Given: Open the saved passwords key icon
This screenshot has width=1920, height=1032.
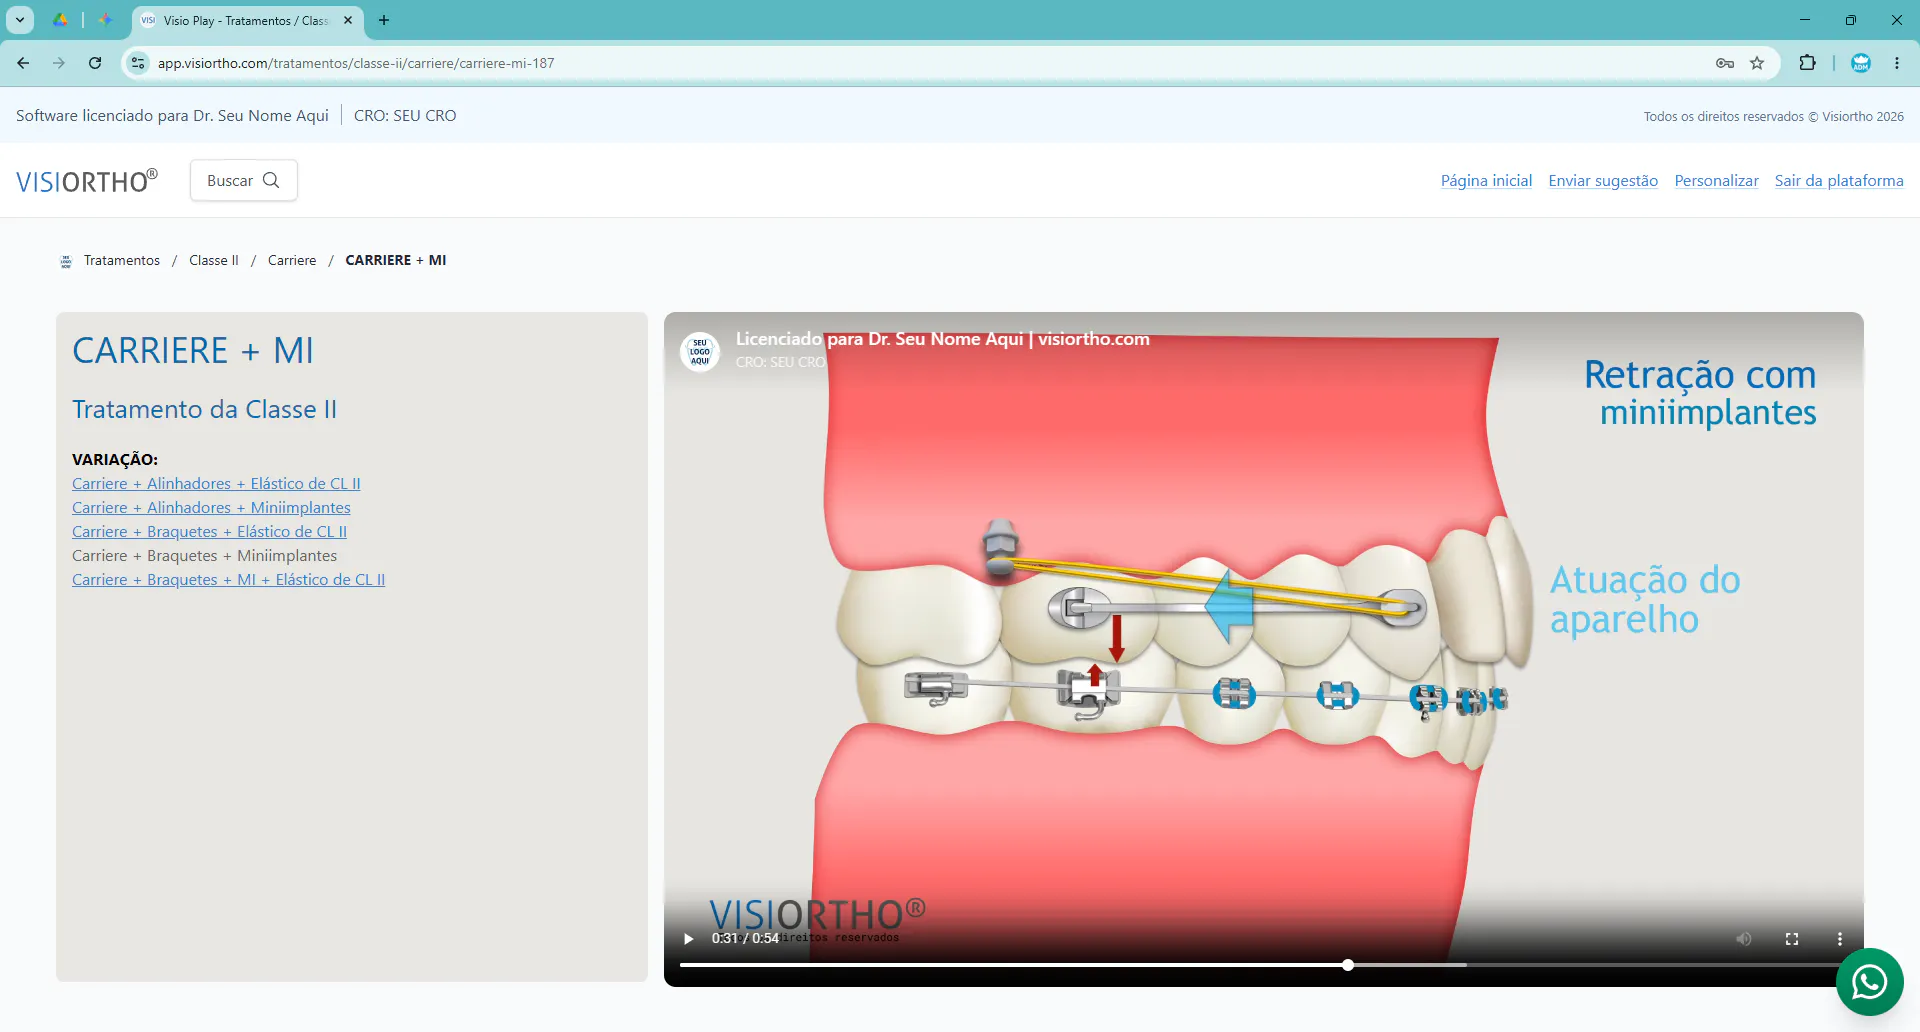Looking at the screenshot, I should [1725, 63].
